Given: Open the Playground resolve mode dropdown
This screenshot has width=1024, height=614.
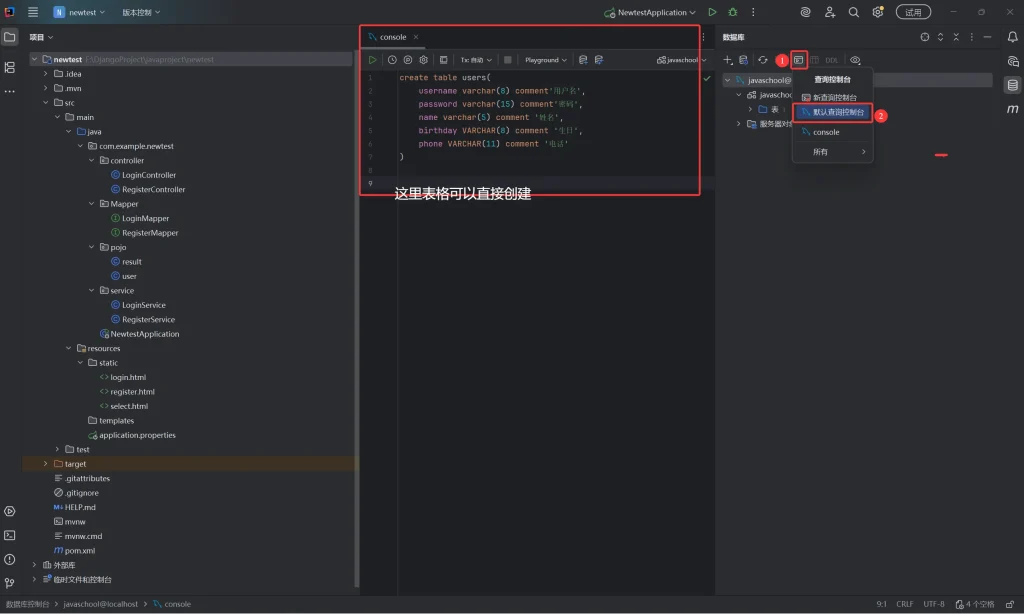Looking at the screenshot, I should [546, 60].
